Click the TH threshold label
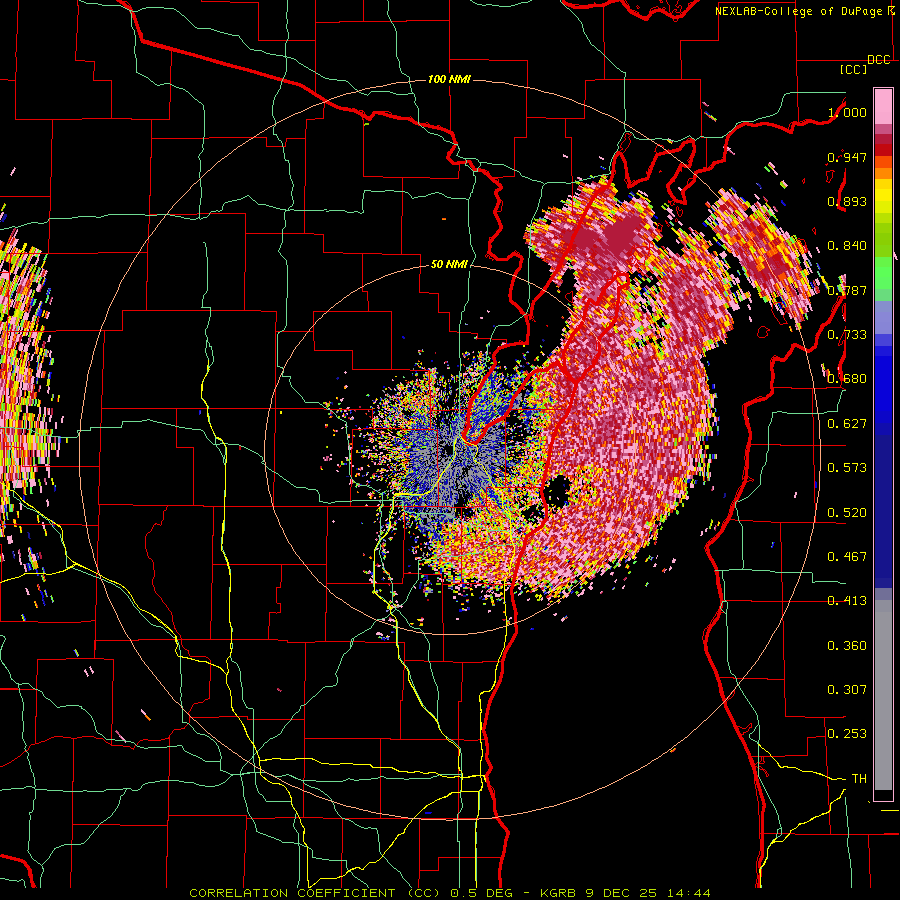The image size is (900, 900). 859,779
